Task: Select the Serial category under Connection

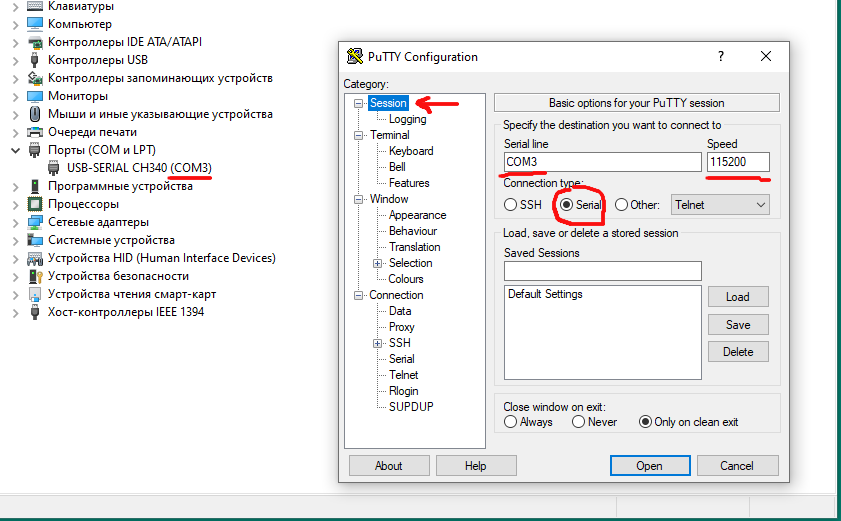Action: point(401,358)
